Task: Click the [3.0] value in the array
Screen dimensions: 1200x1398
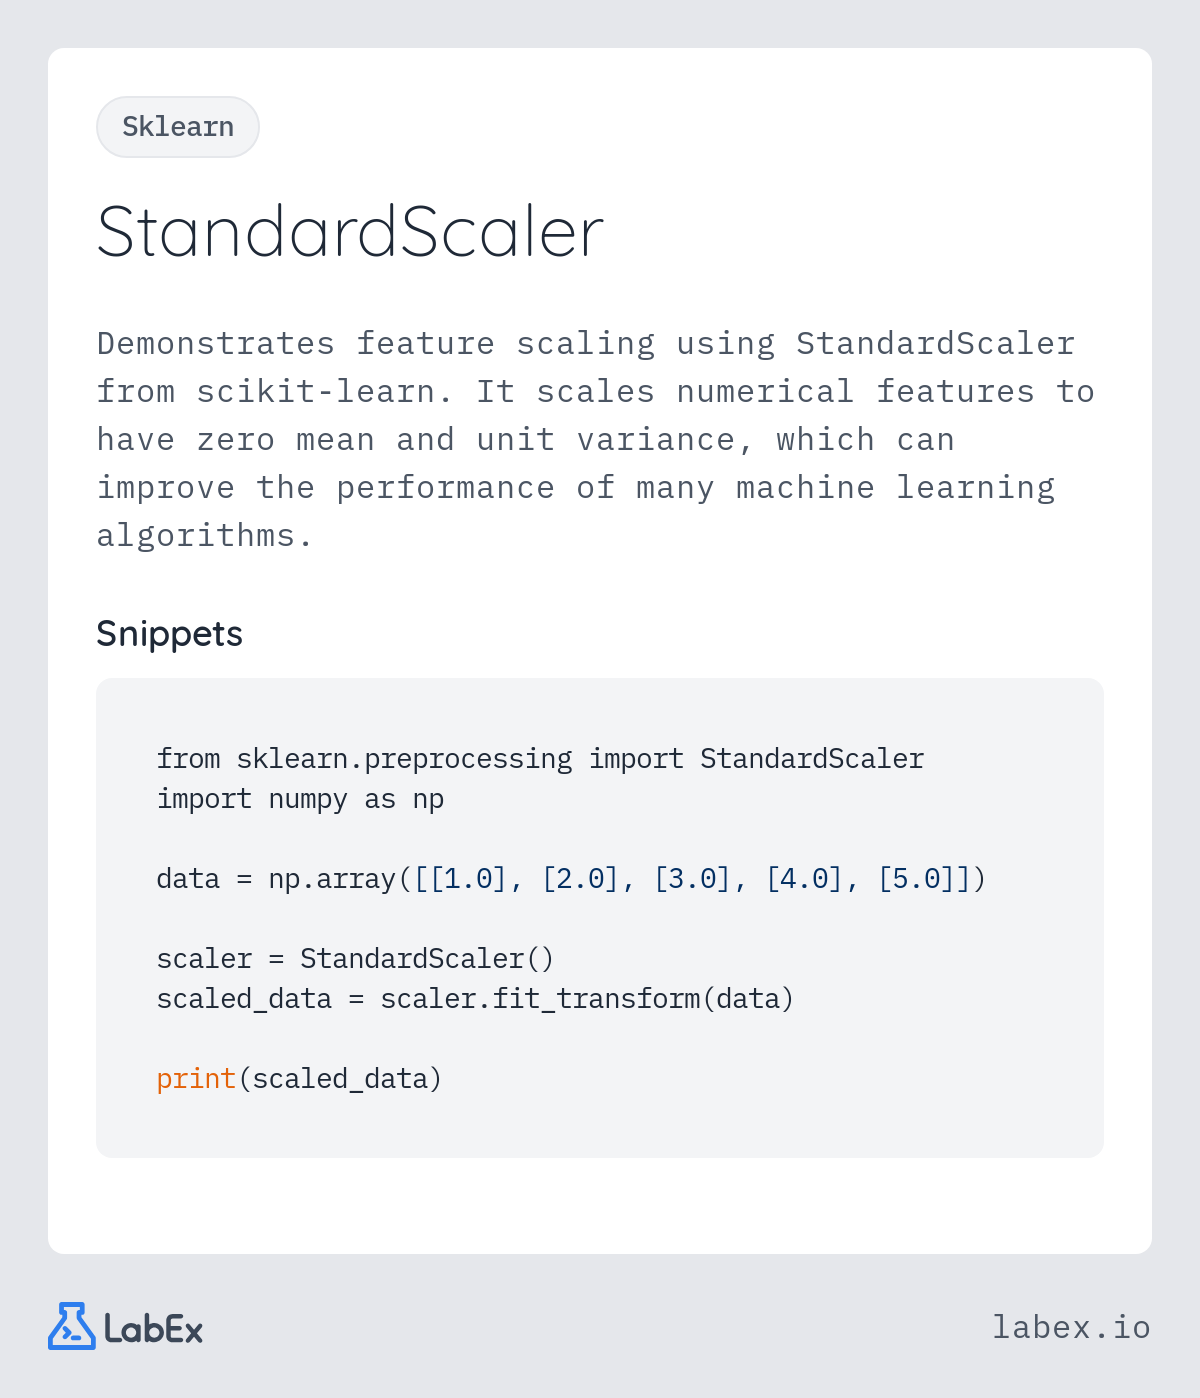Action: [x=692, y=879]
